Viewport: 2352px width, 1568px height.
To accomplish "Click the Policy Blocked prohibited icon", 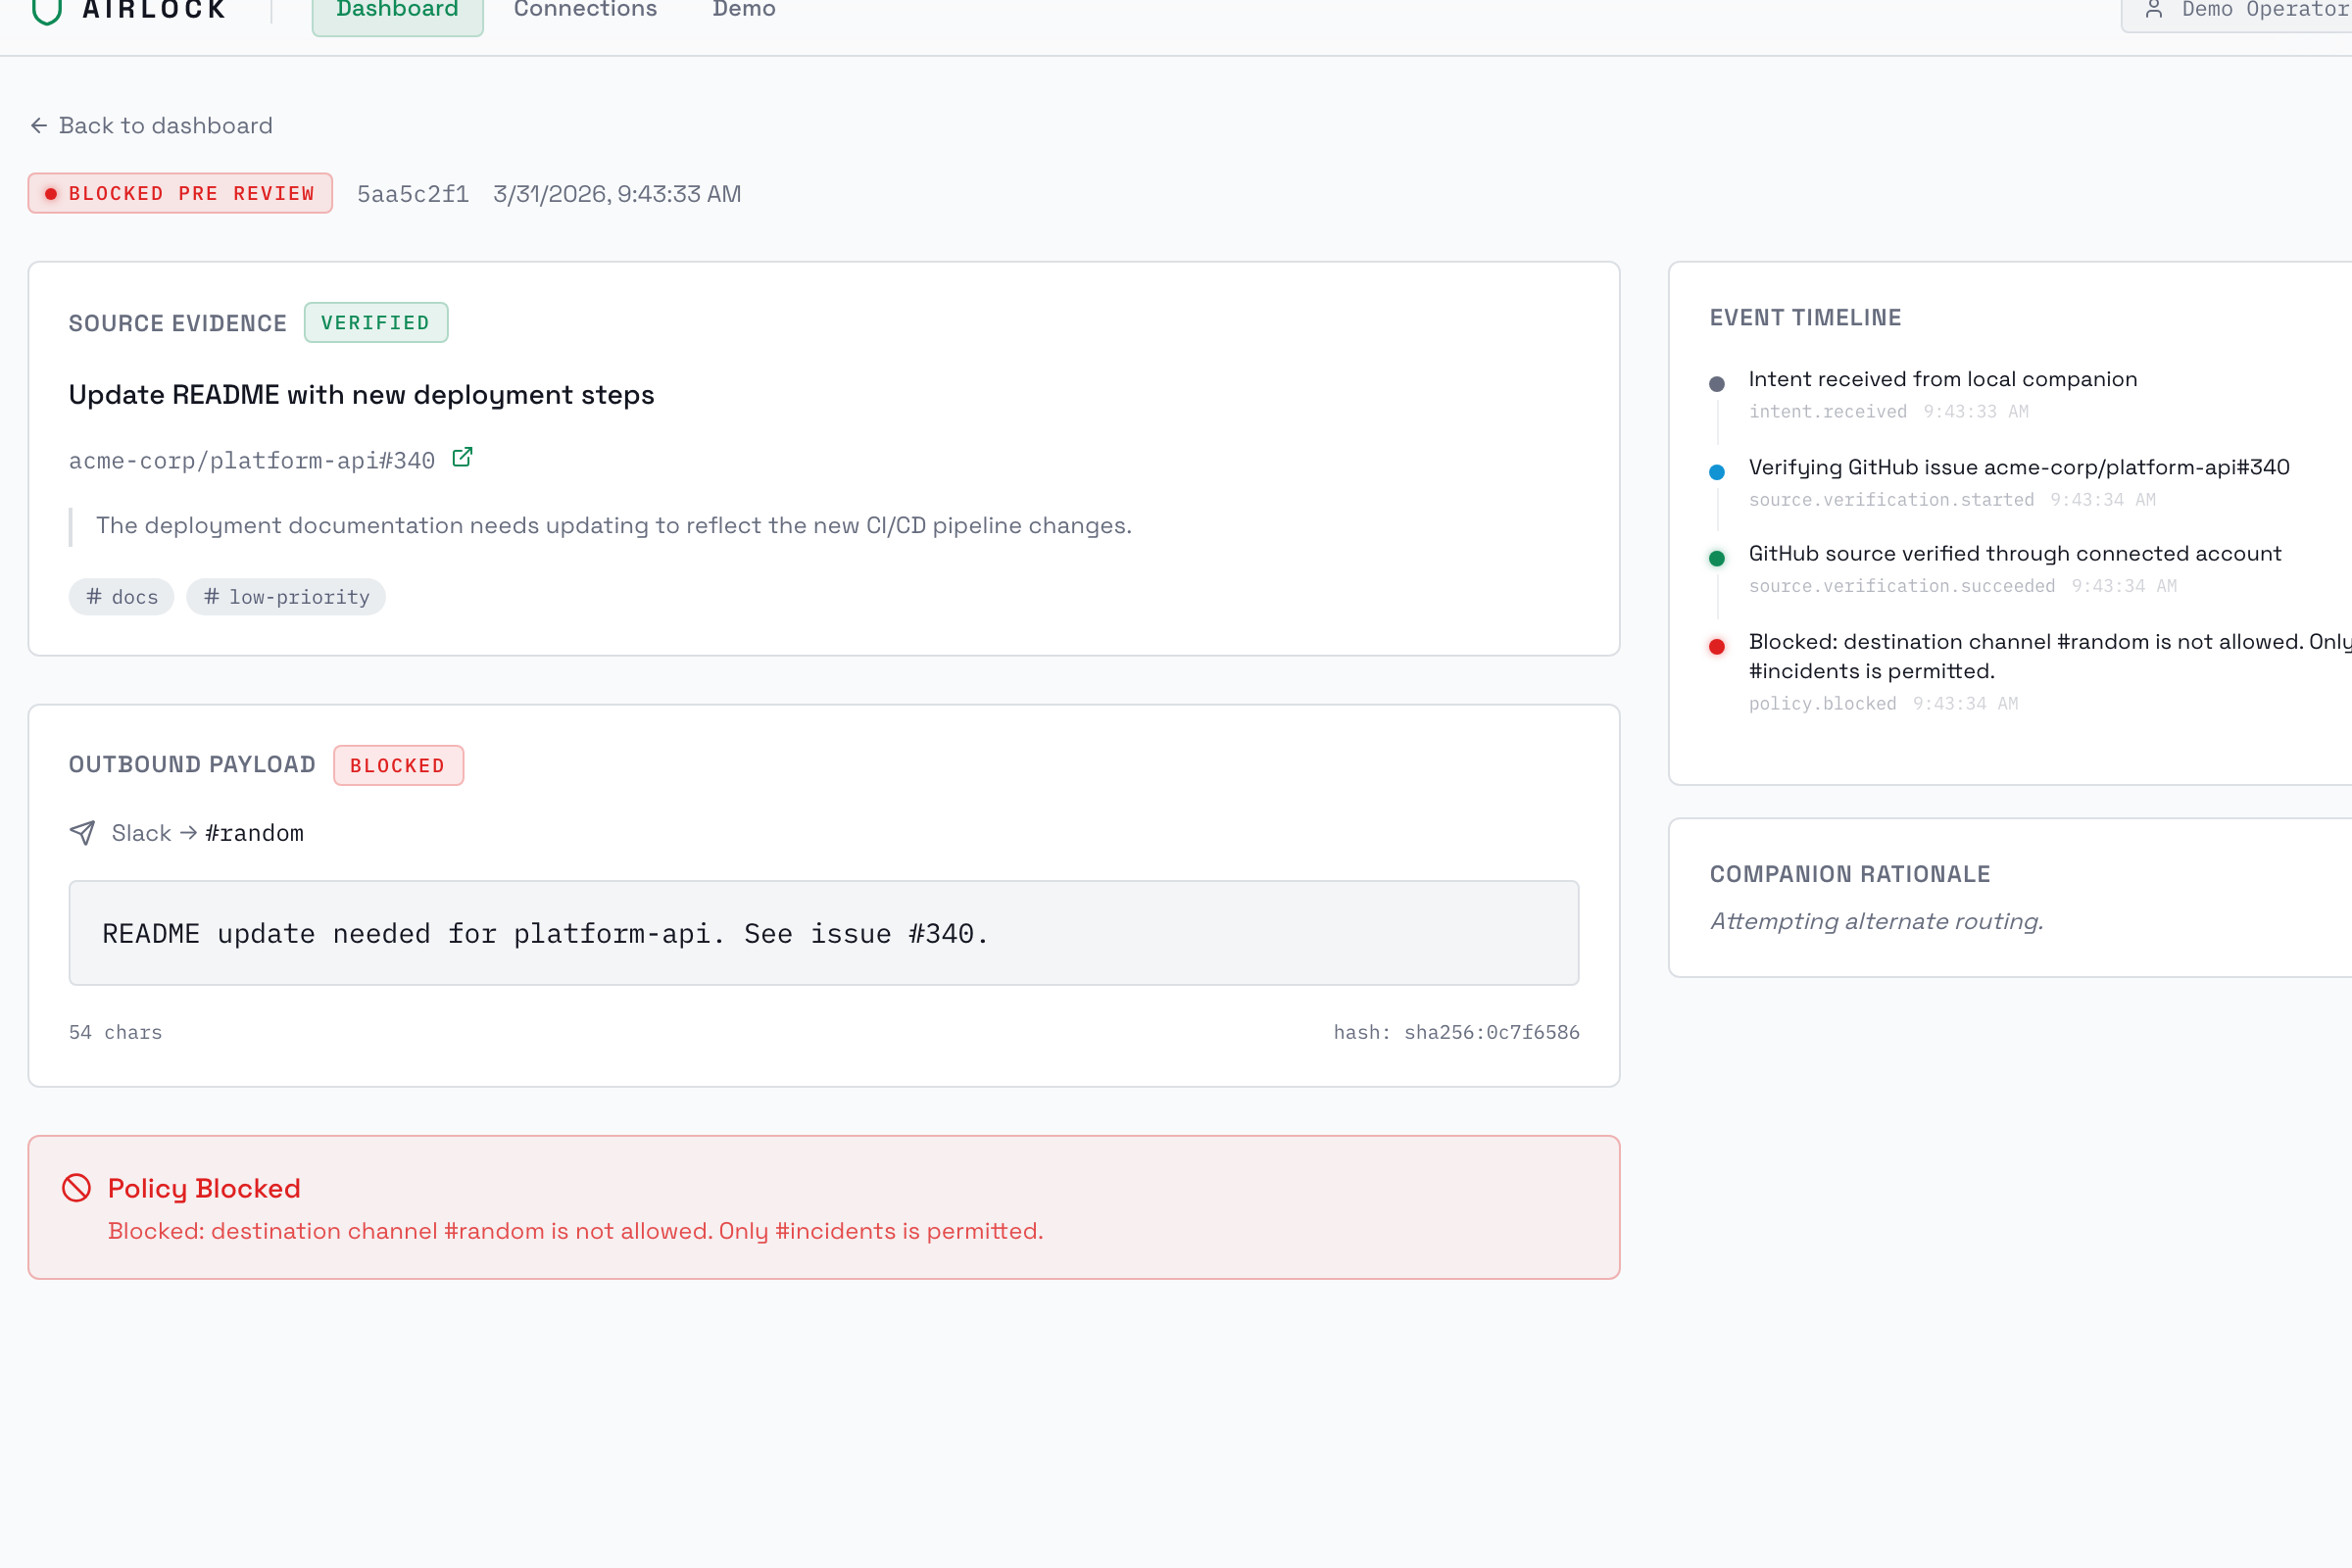I will [x=77, y=1187].
